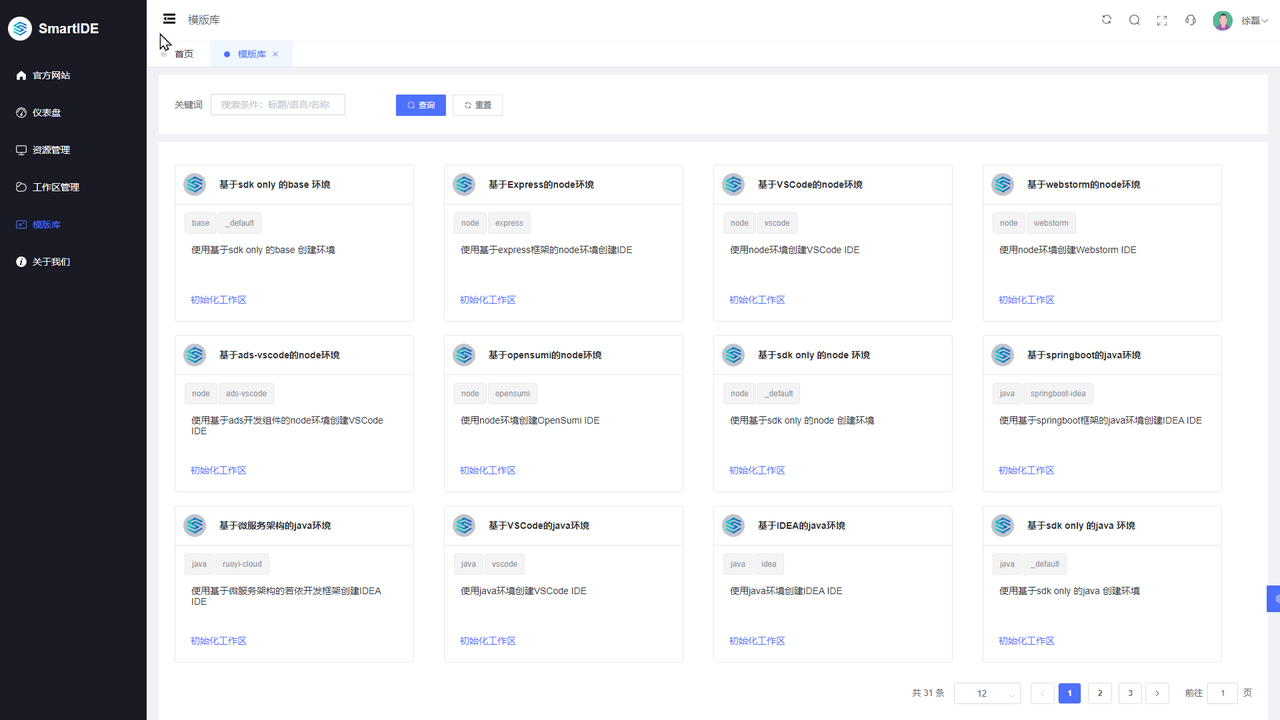Click 初始化工作区 under VSCode java card

click(488, 641)
